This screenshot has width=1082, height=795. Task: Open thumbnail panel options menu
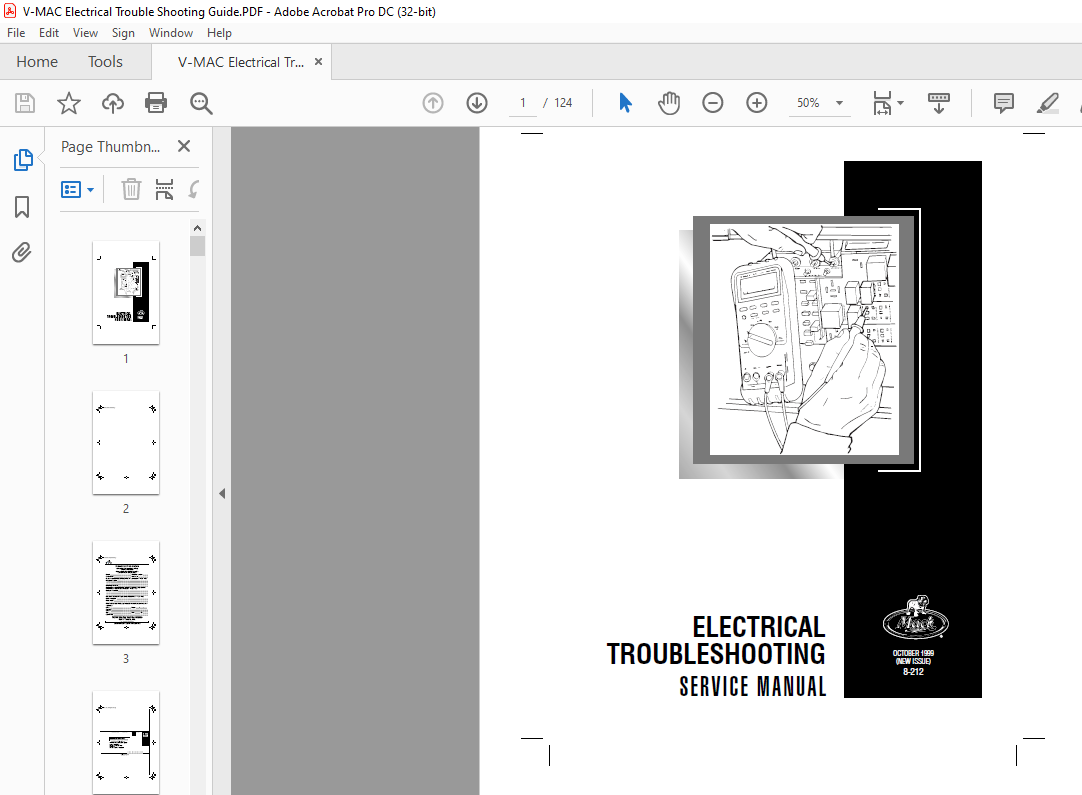point(77,189)
